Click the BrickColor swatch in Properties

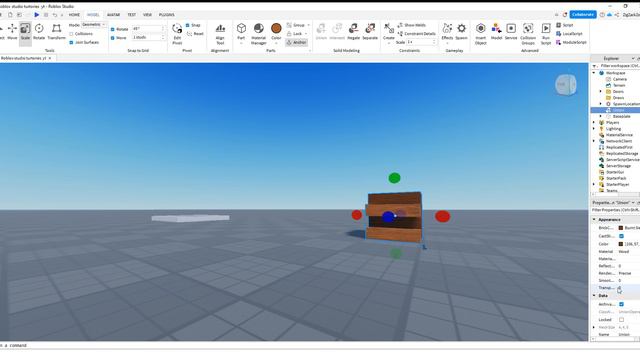pyautogui.click(x=621, y=228)
